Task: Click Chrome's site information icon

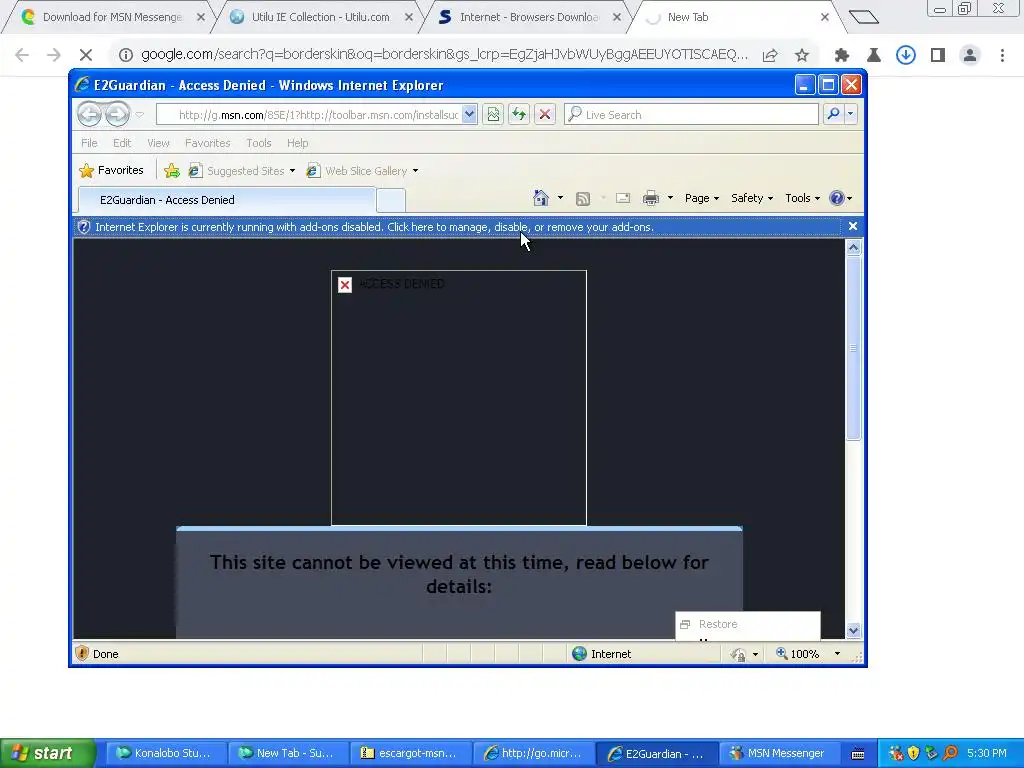Action: (126, 55)
